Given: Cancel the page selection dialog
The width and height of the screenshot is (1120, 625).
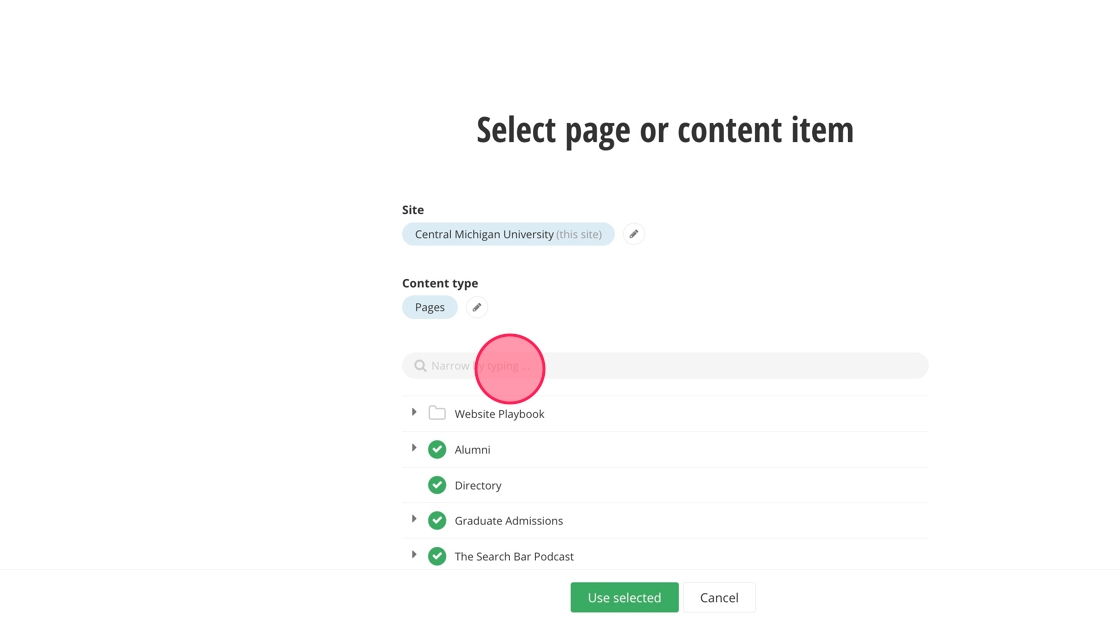Looking at the screenshot, I should 719,598.
